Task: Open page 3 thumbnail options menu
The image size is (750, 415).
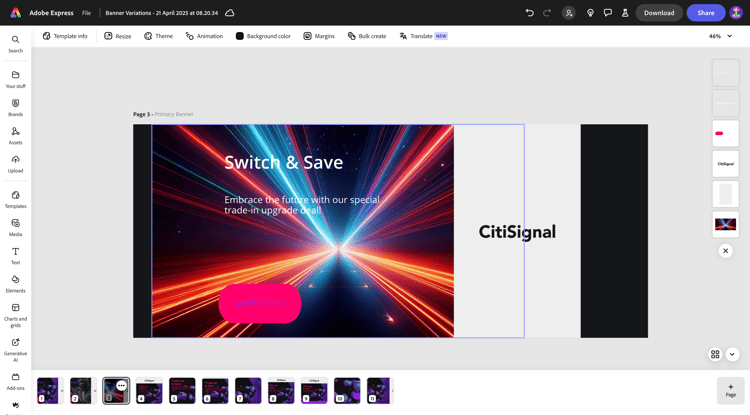Action: (x=121, y=385)
